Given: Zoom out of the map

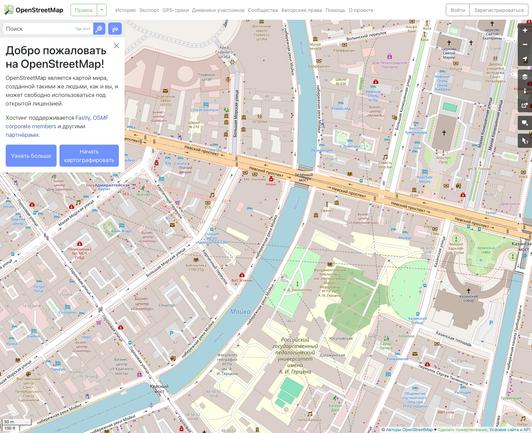Looking at the screenshot, I should [x=525, y=45].
